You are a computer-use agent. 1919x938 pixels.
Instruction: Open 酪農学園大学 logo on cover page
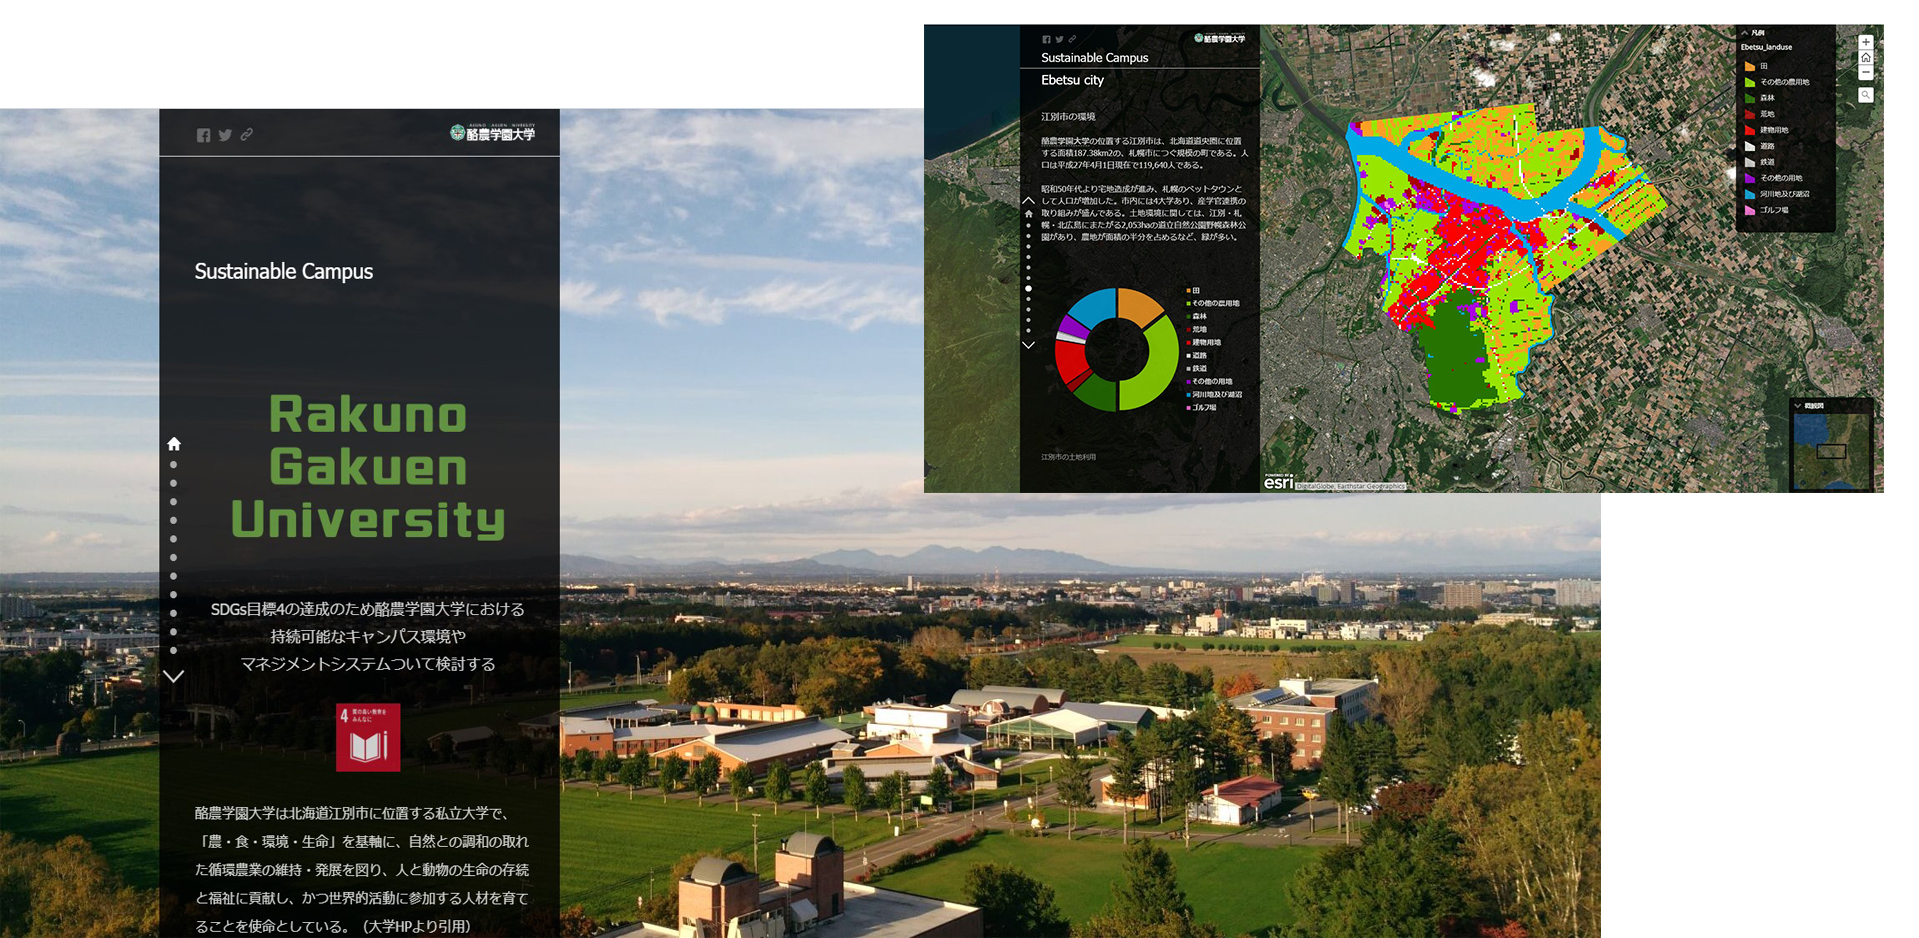point(493,132)
